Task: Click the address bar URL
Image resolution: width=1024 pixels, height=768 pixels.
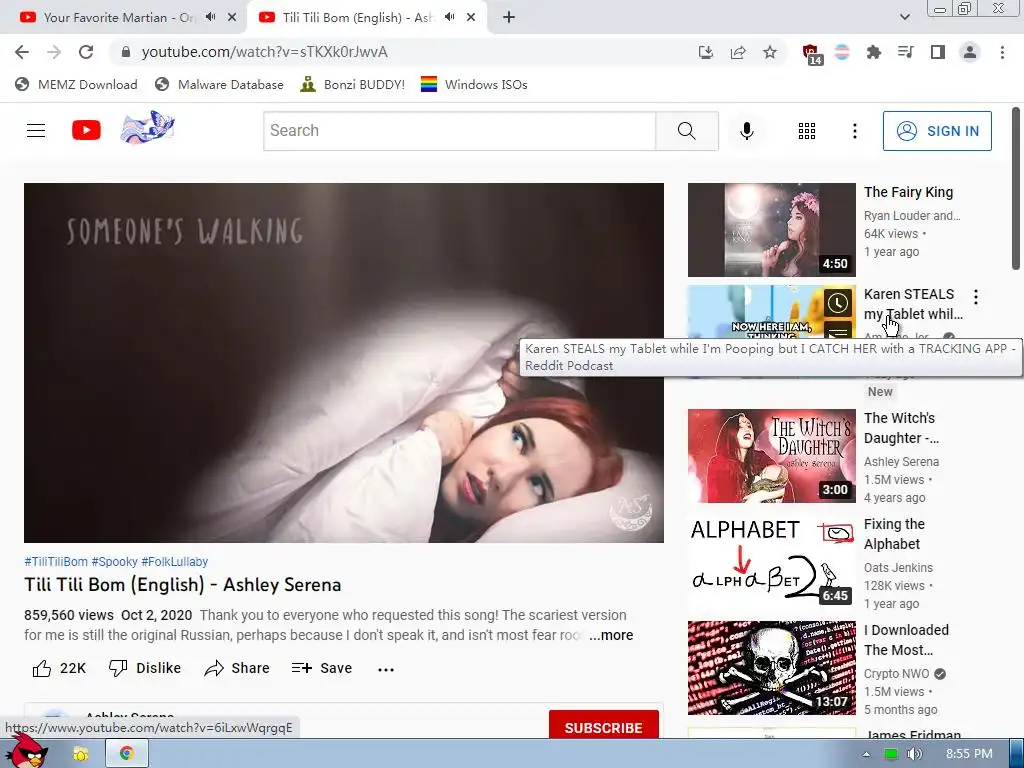Action: click(264, 52)
